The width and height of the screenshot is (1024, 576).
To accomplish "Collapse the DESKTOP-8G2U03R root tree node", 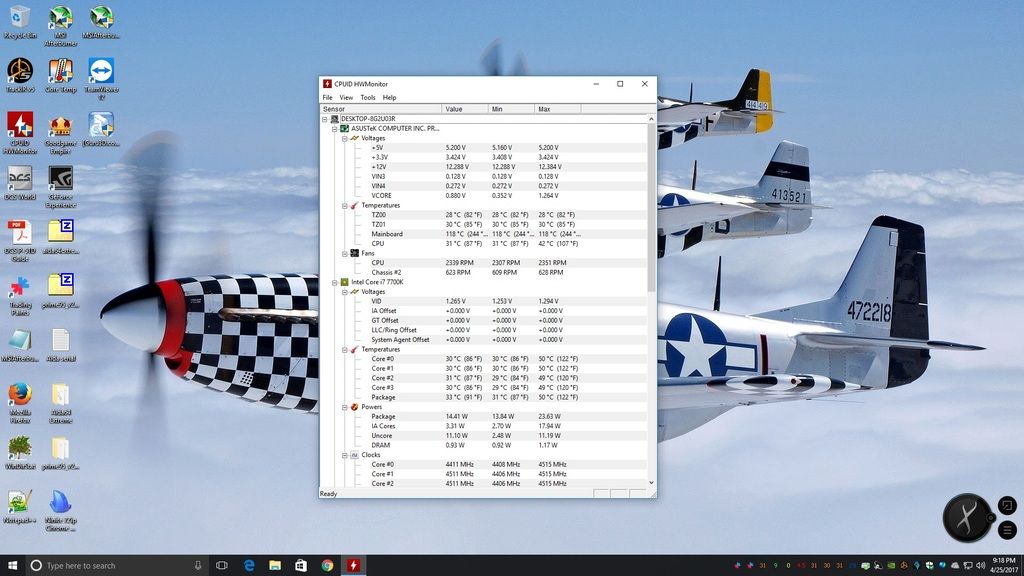I will pos(325,119).
